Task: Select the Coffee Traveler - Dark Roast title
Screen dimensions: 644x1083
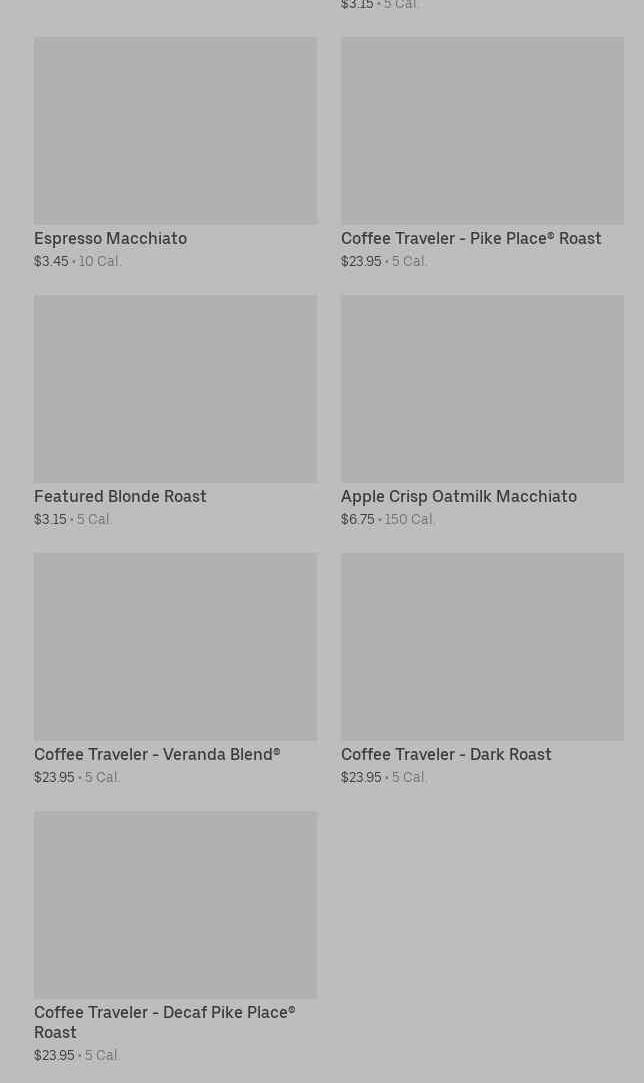Action: pyautogui.click(x=446, y=754)
